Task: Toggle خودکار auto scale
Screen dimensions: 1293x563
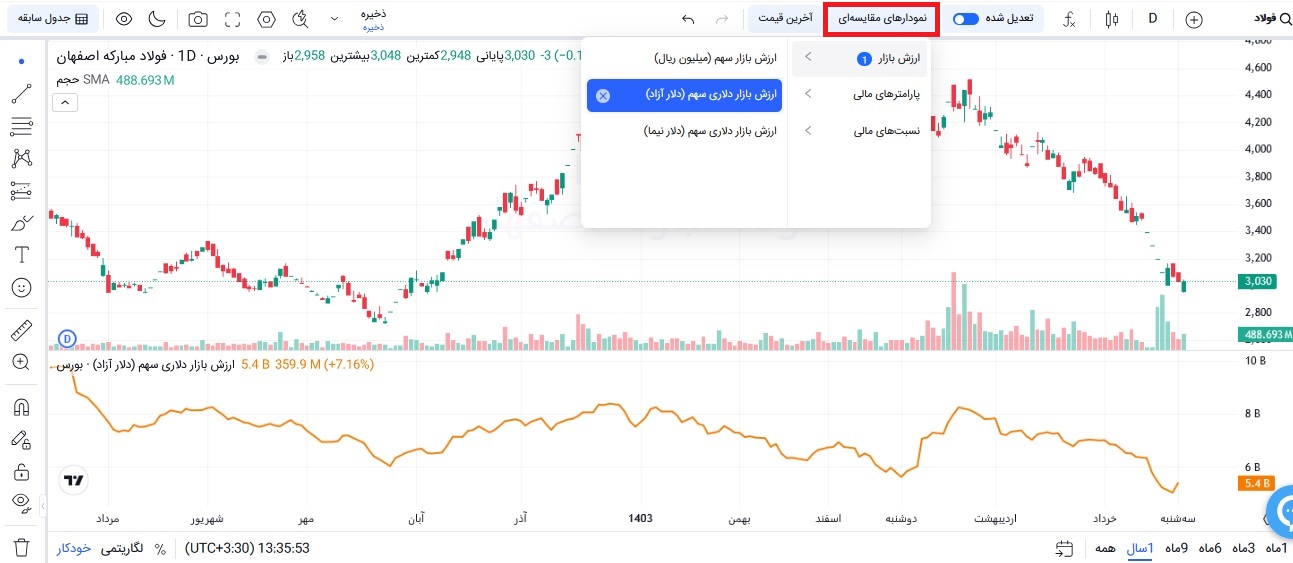Action: point(75,549)
